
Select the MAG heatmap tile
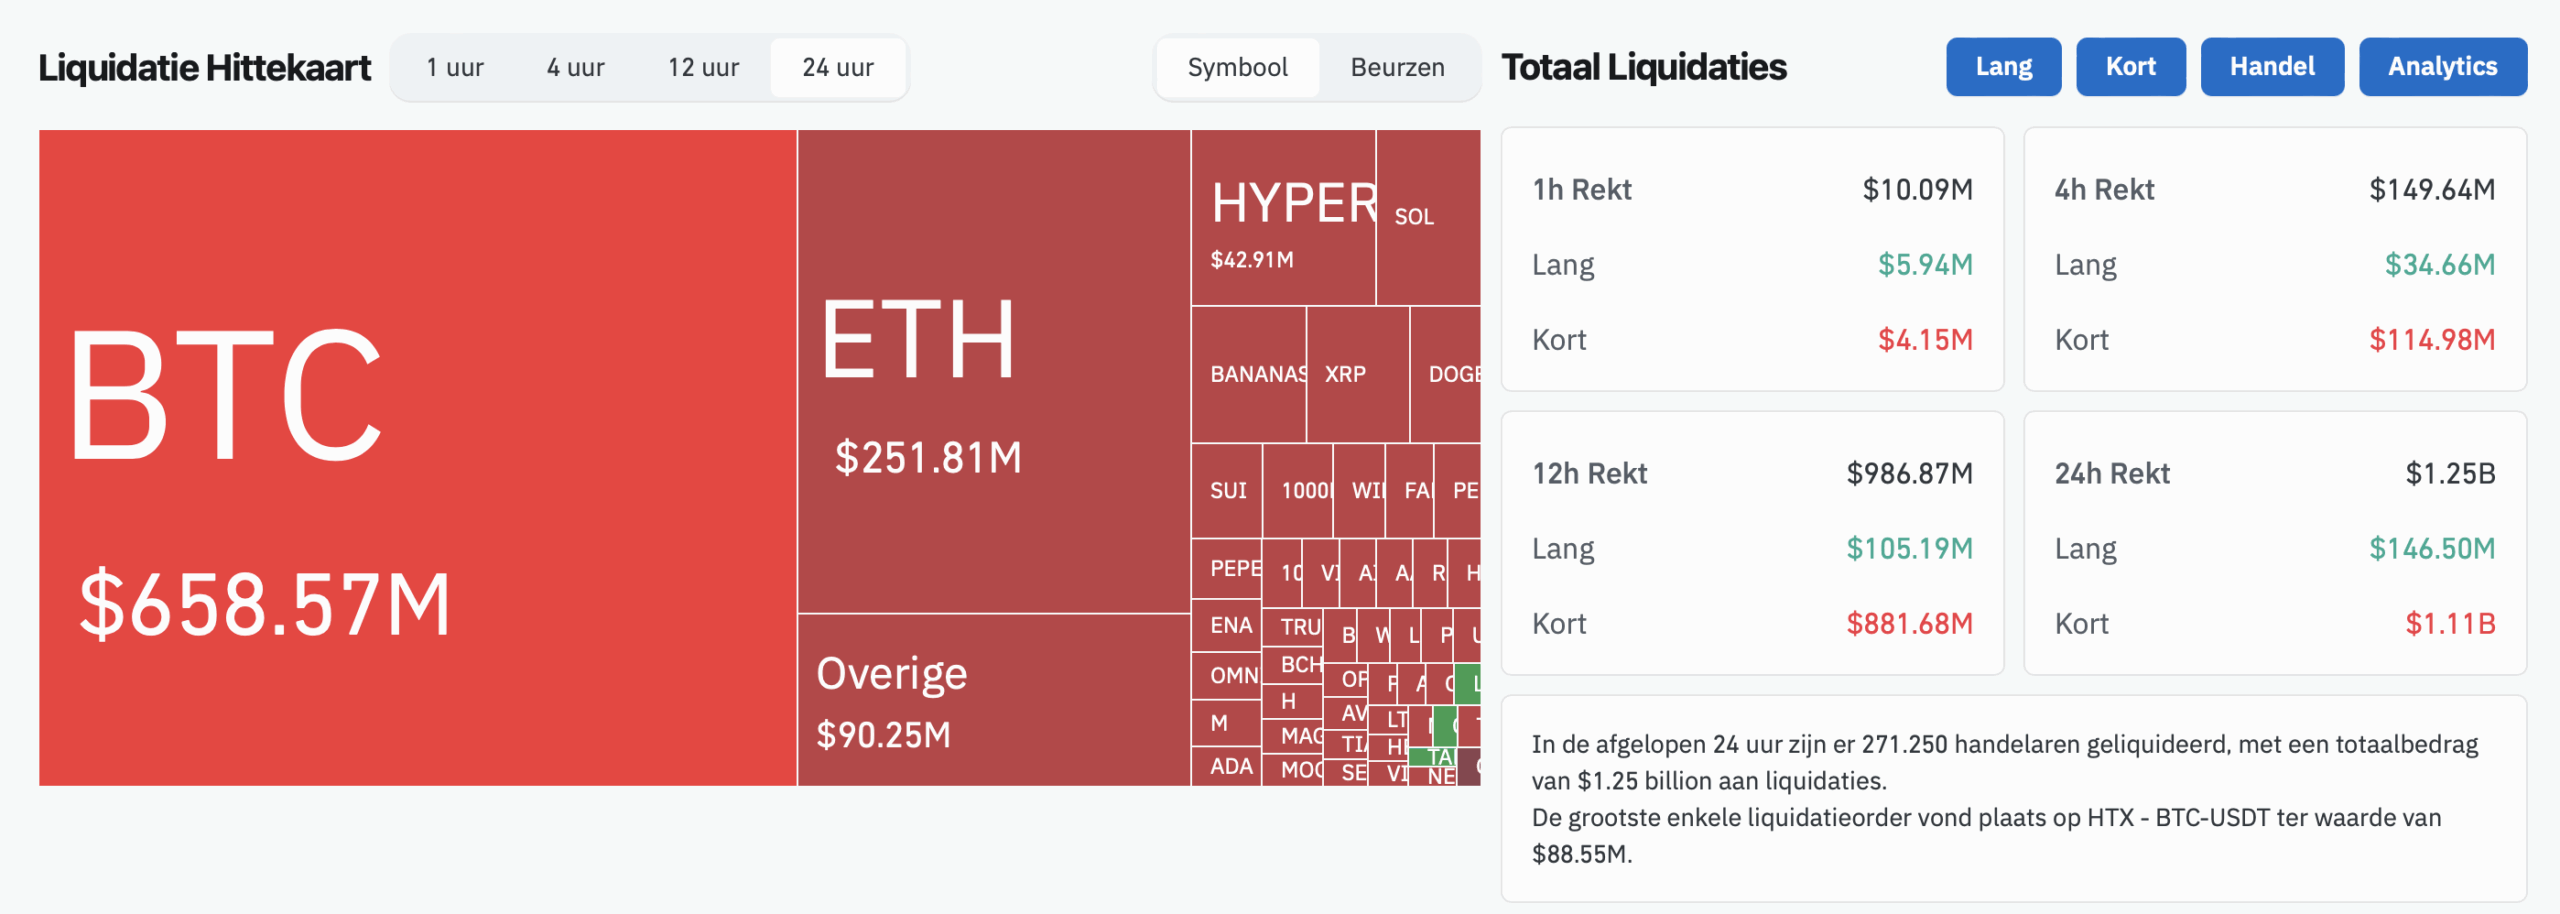click(x=1293, y=736)
